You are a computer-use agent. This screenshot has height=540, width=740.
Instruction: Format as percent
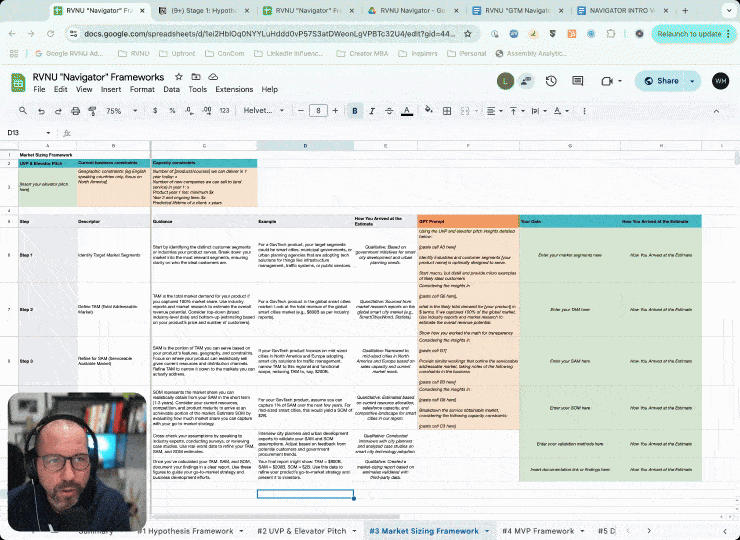tap(172, 111)
